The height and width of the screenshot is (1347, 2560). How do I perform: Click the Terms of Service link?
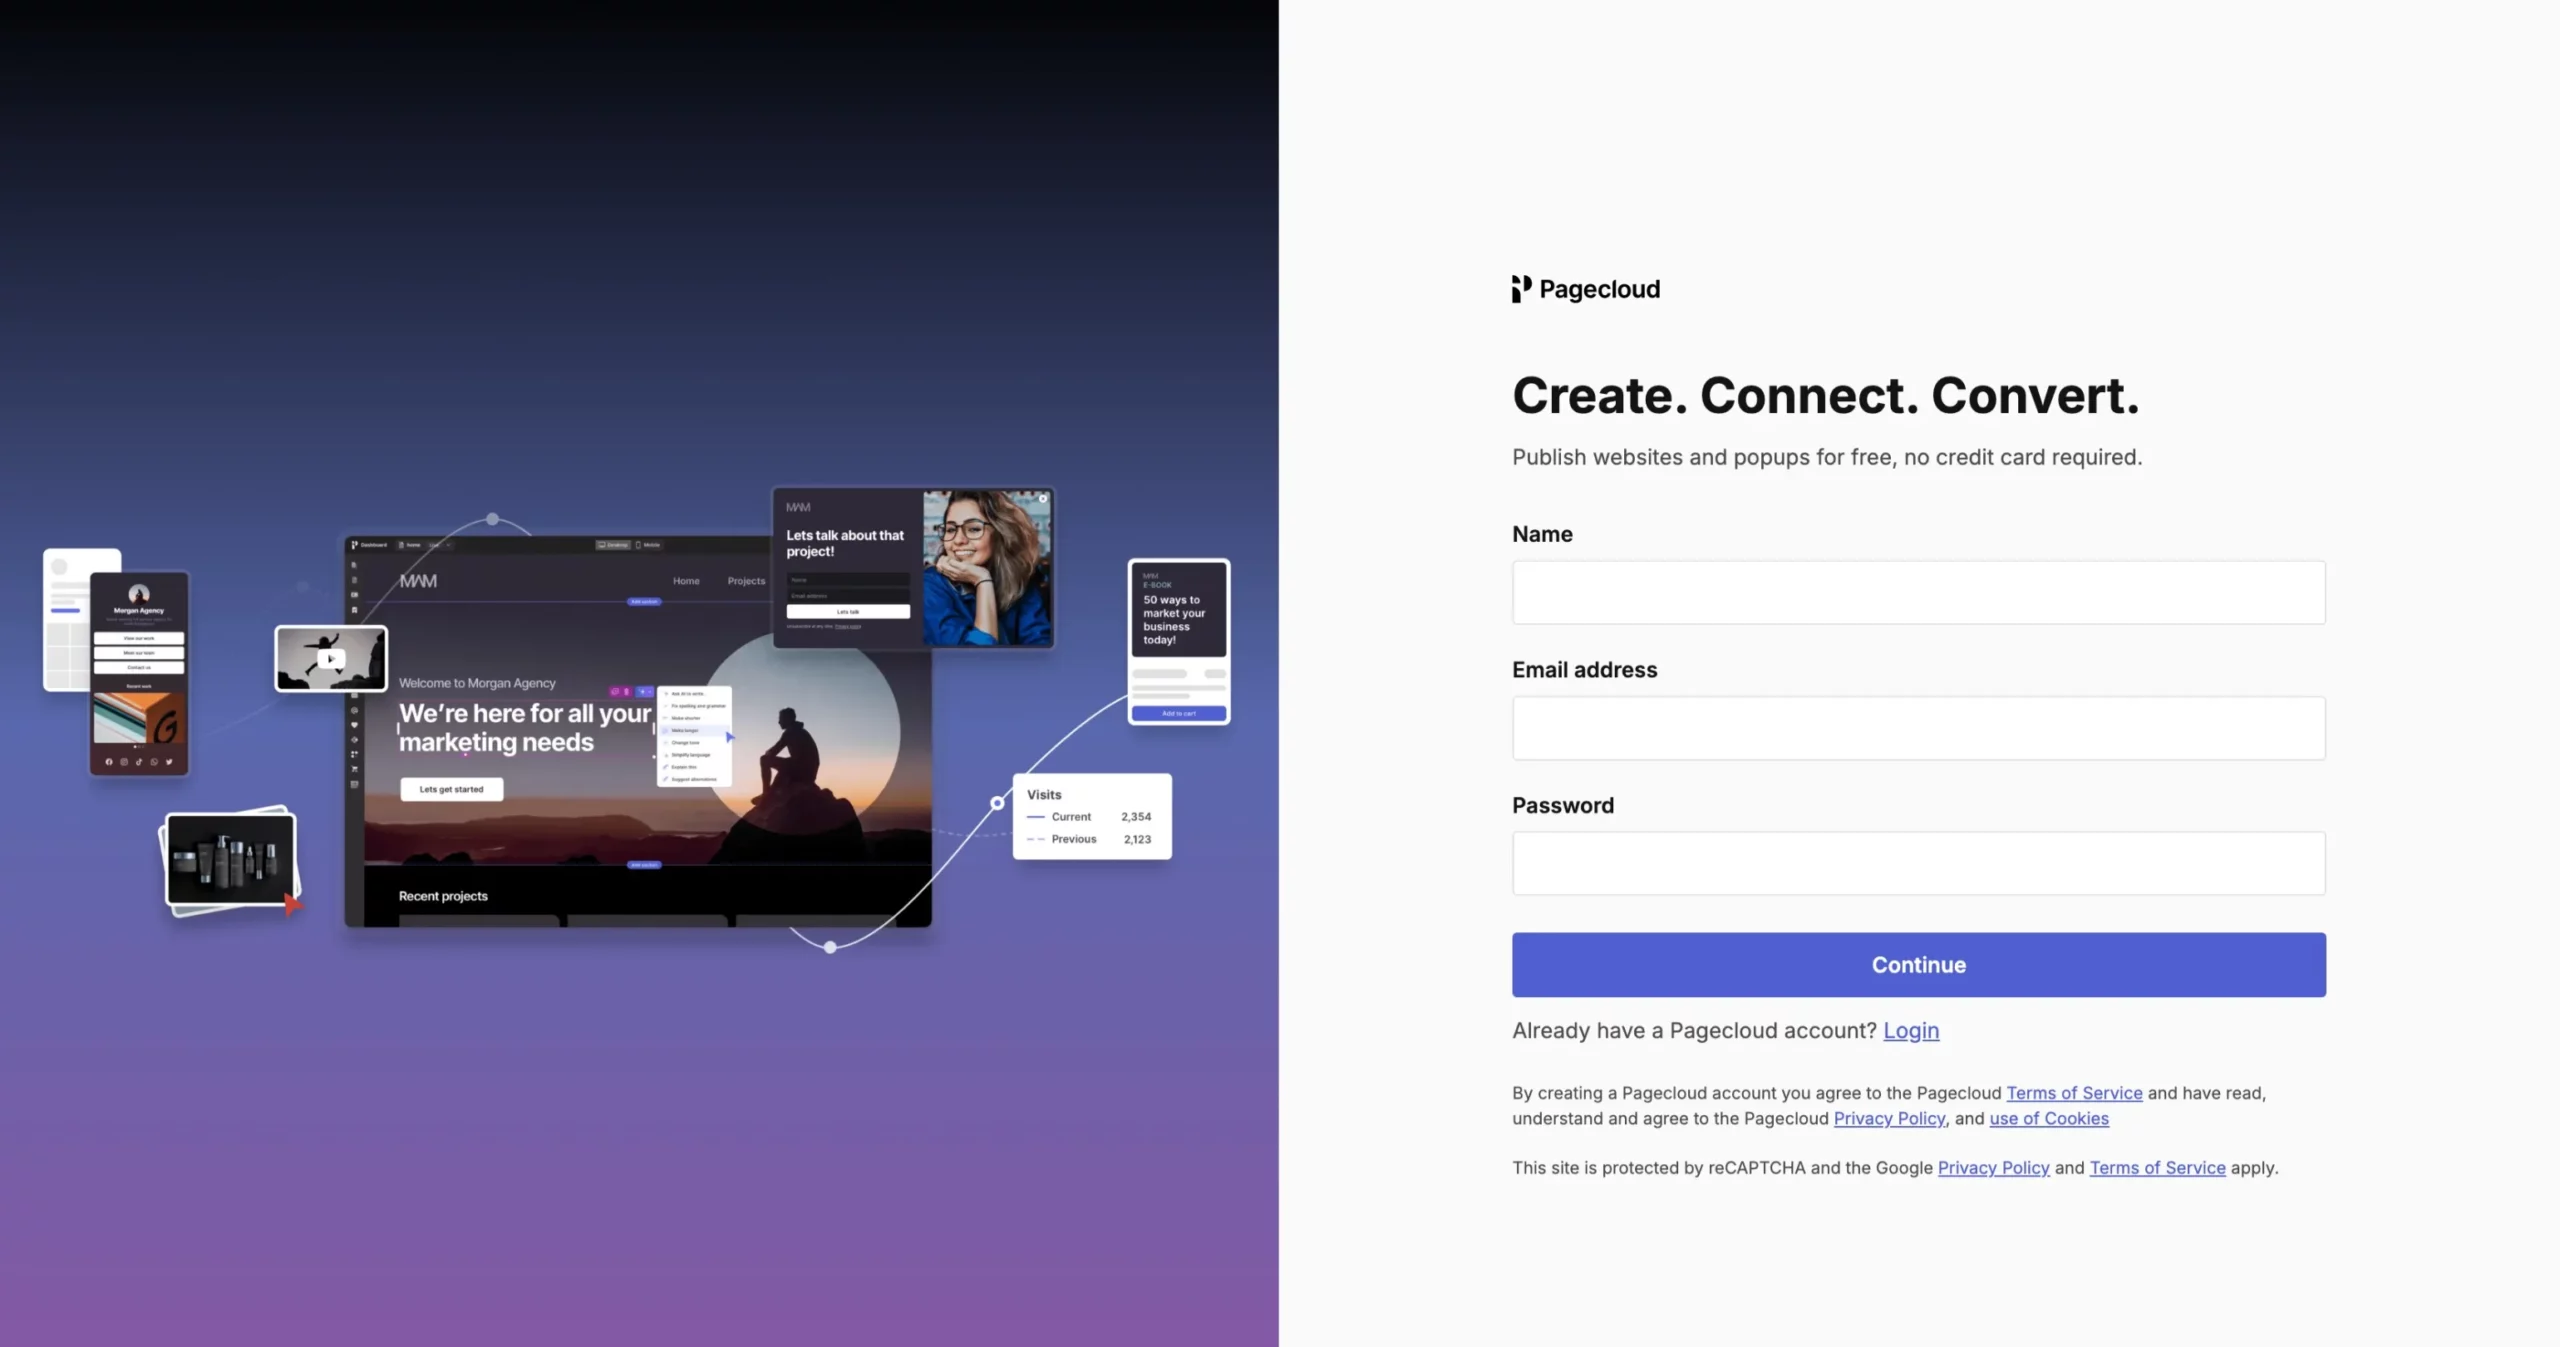(2074, 1093)
